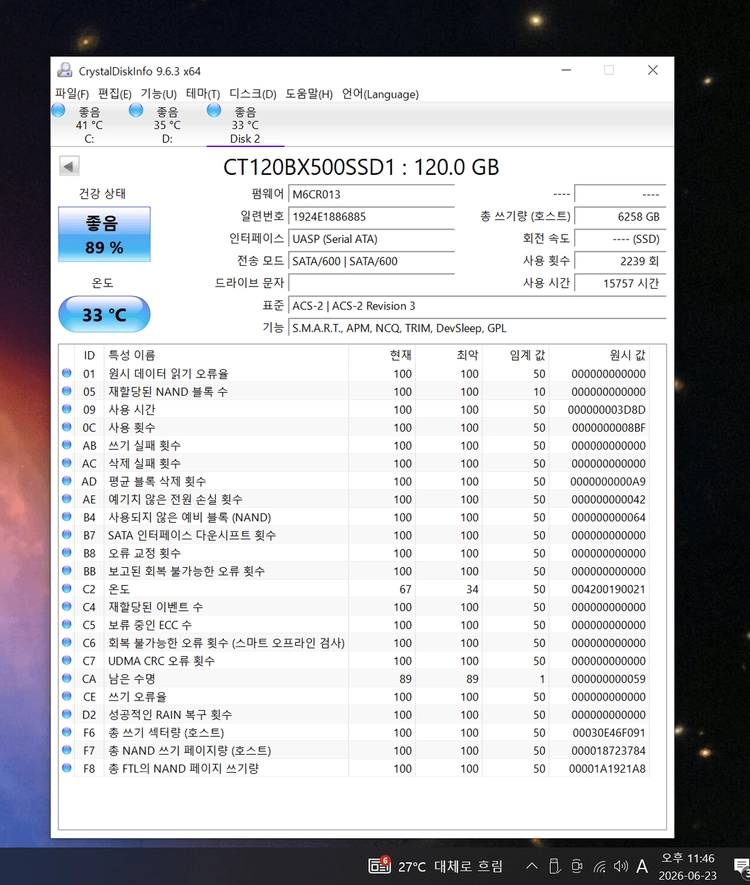Screen dimensions: 750x885
Task: Click the Wi-Fi network tray icon
Action: (599, 866)
